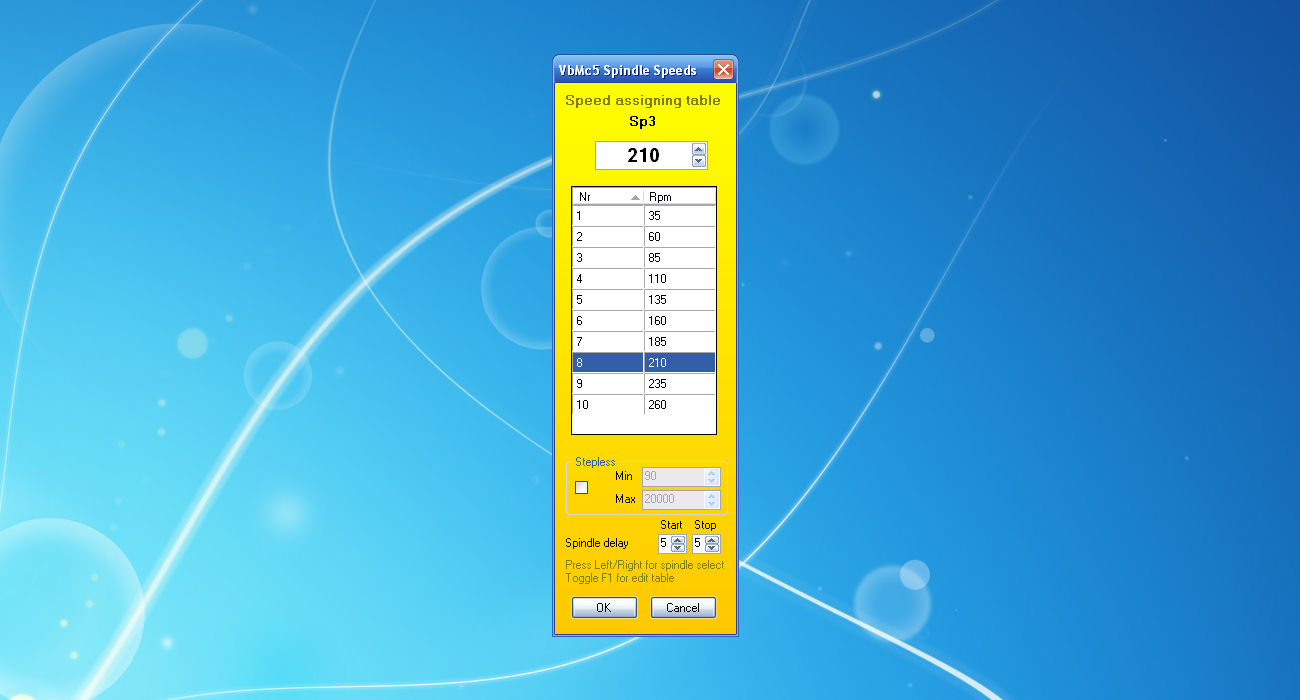Sort the table by the Nr column header

(x=607, y=197)
